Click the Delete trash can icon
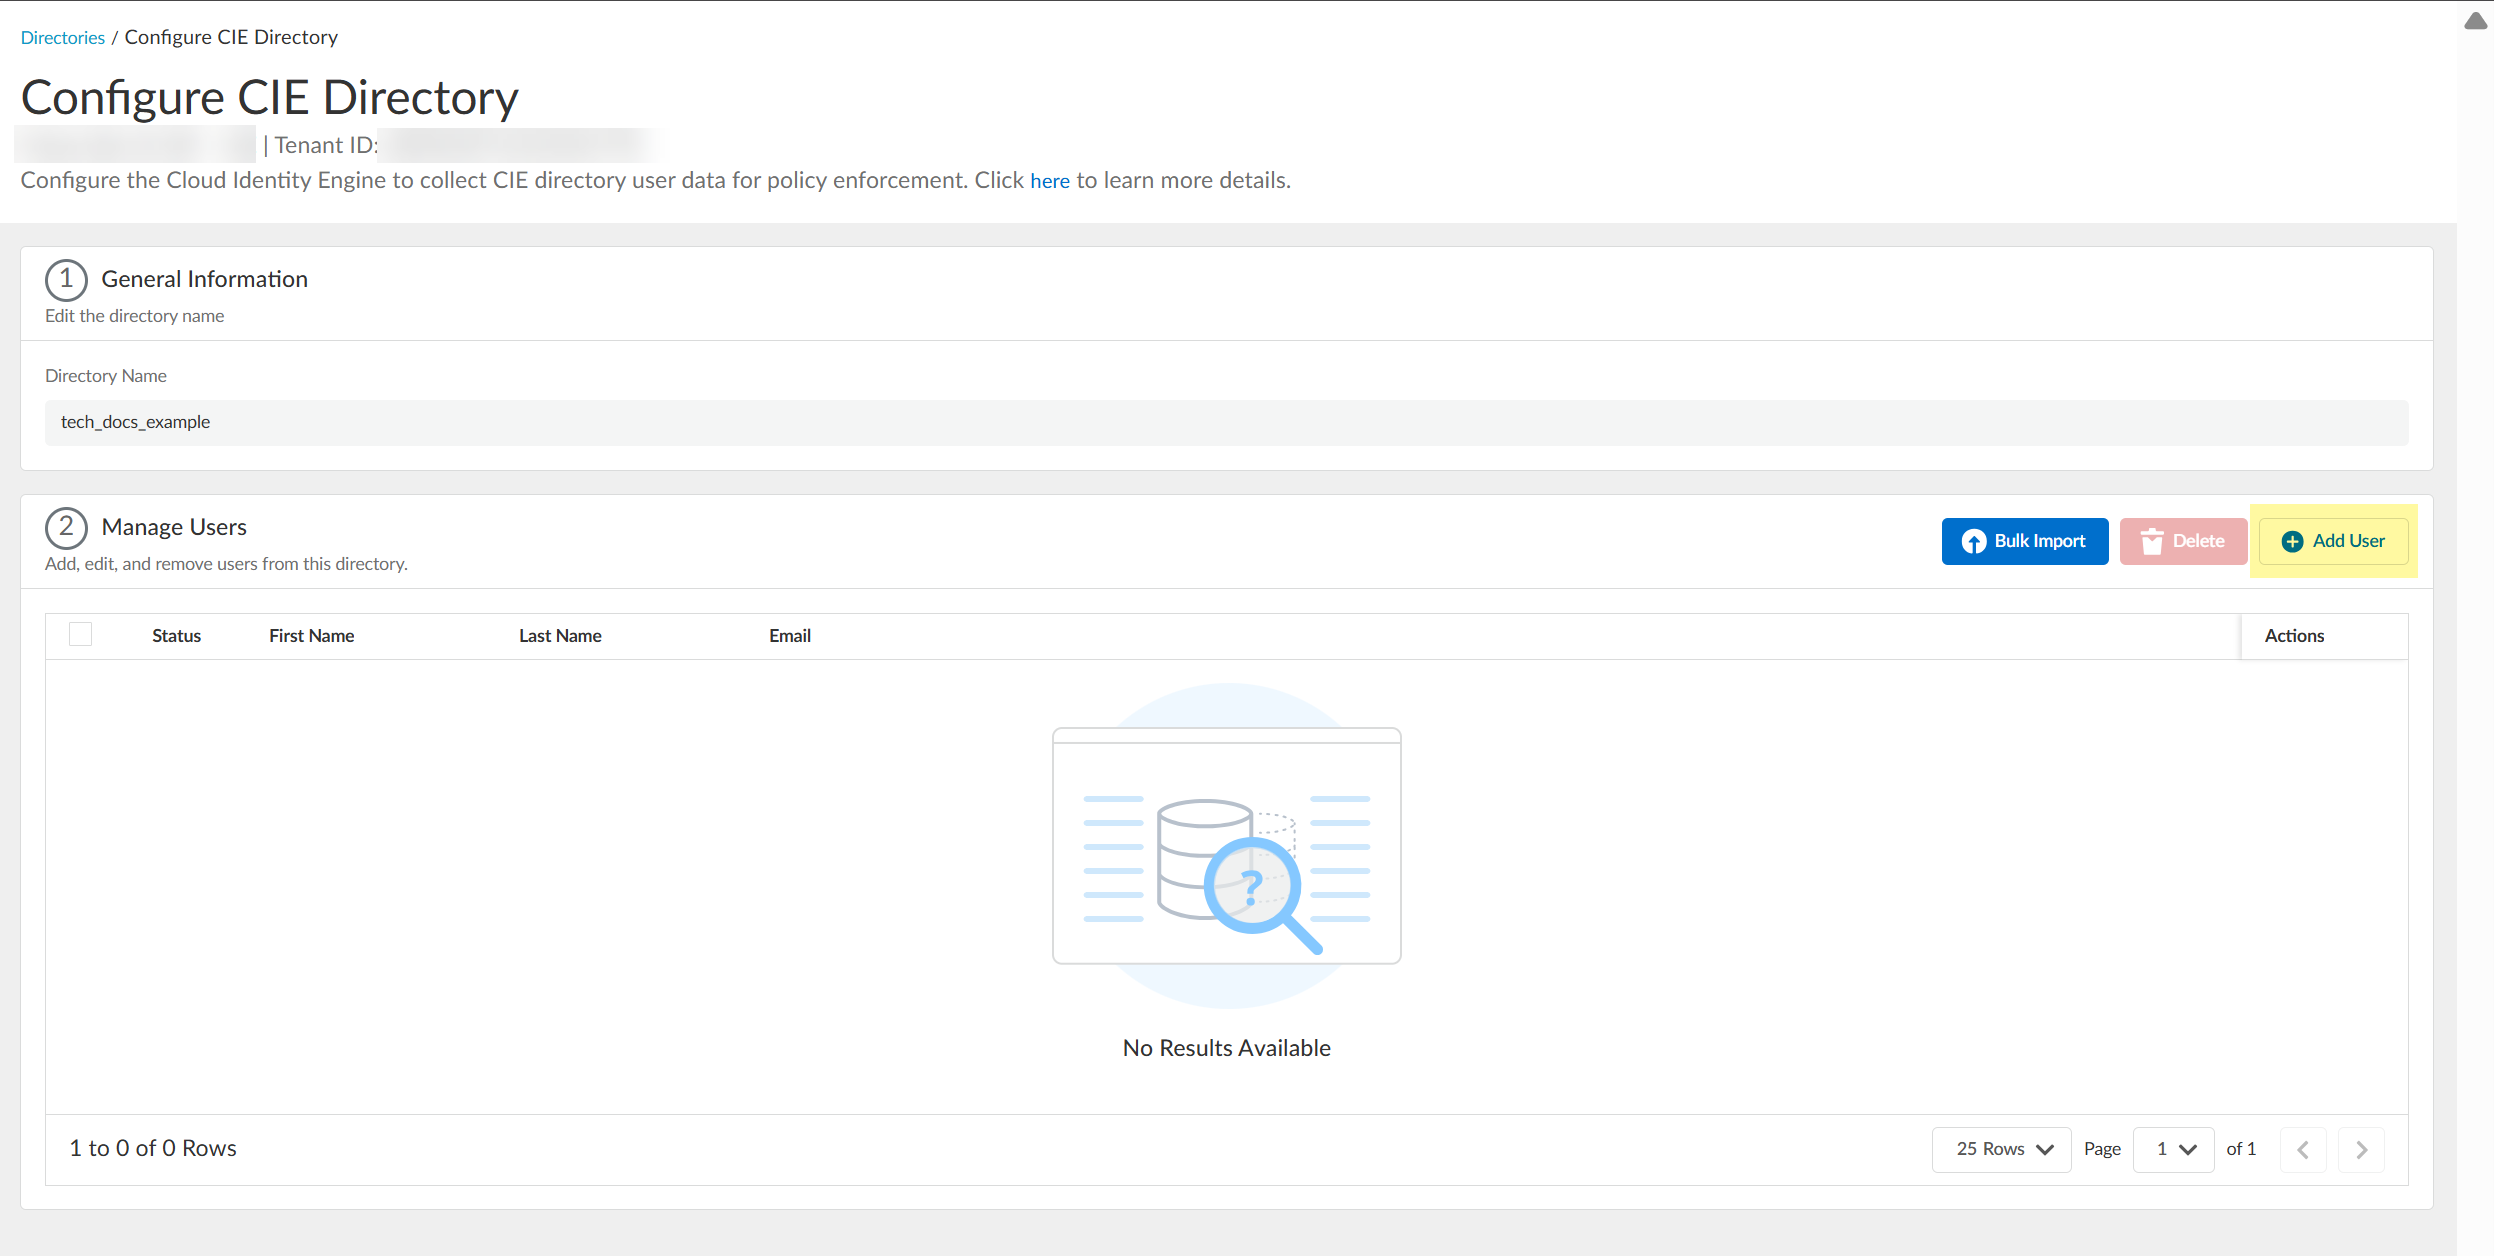 tap(2151, 541)
